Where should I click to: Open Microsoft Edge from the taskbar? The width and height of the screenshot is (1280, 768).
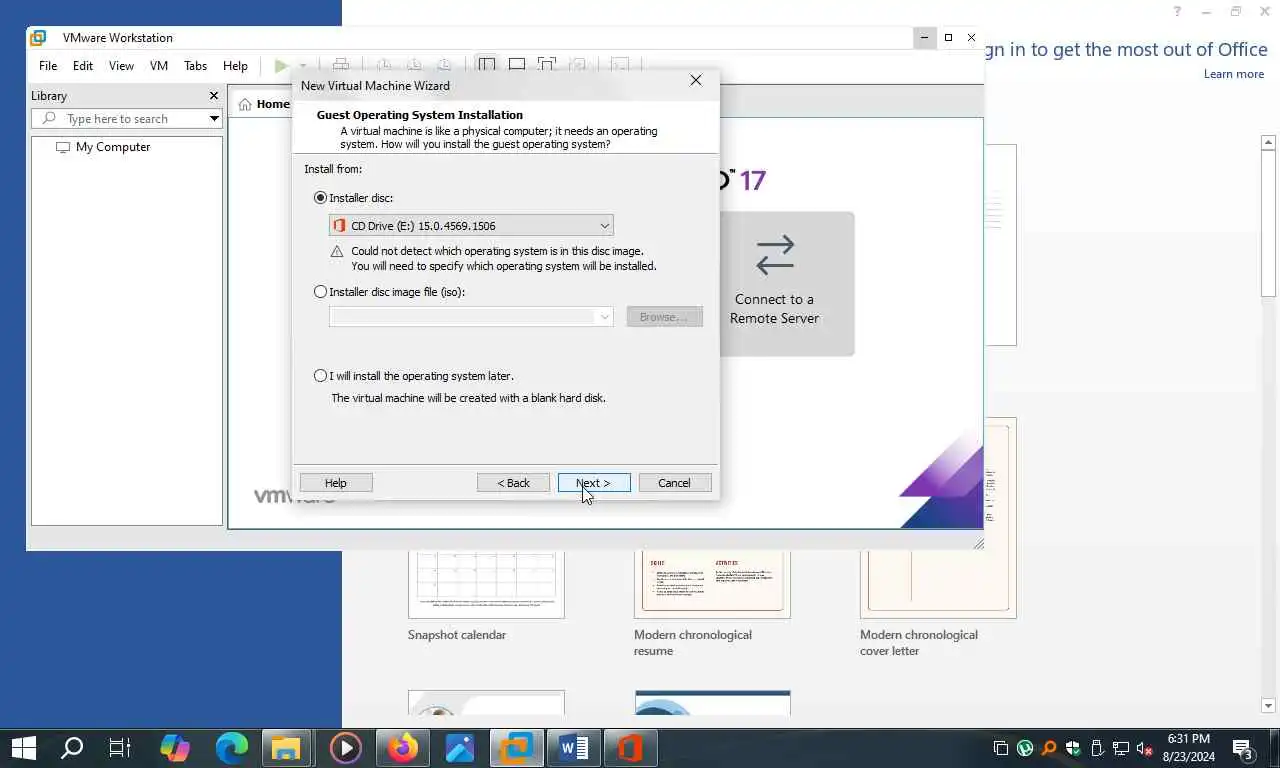[232, 748]
